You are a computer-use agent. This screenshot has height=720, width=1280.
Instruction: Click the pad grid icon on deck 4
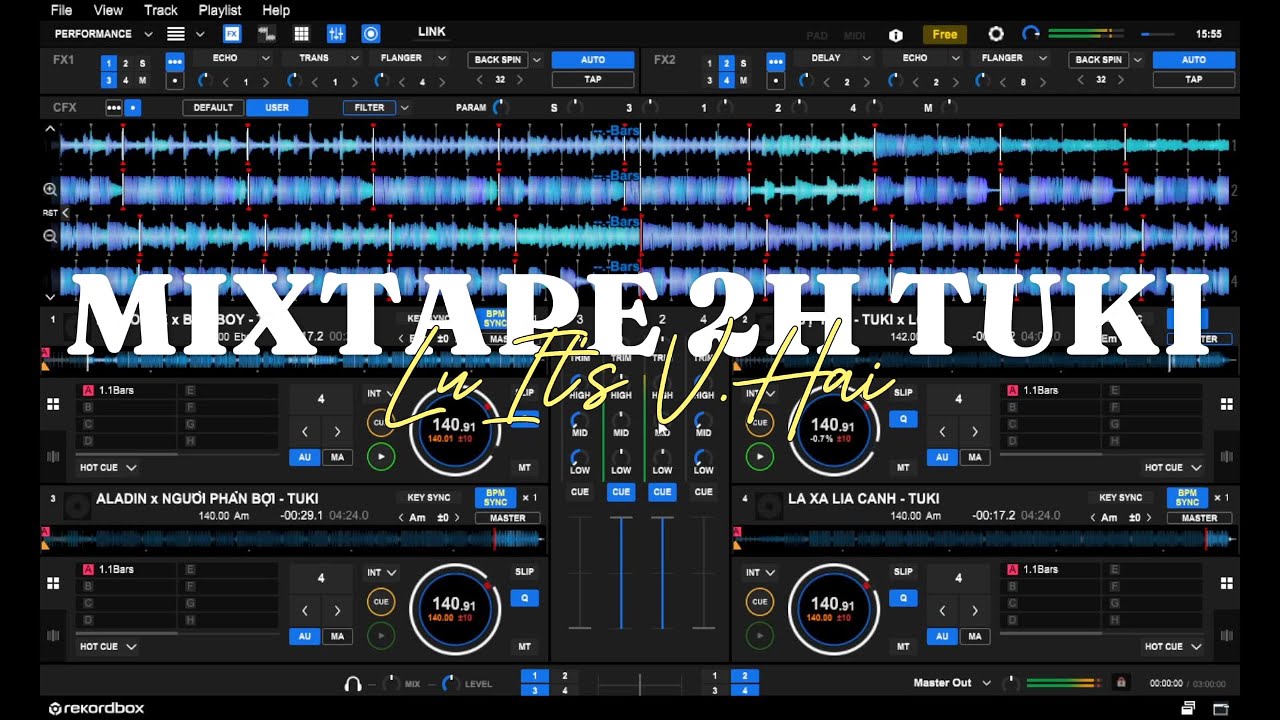pyautogui.click(x=1226, y=583)
